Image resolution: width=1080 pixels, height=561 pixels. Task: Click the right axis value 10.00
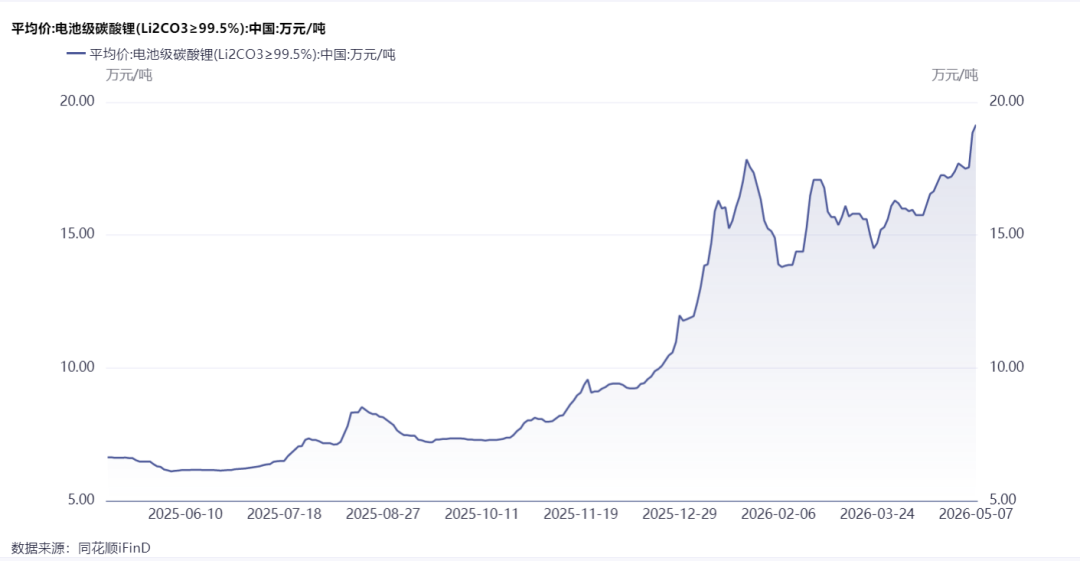(x=1006, y=367)
